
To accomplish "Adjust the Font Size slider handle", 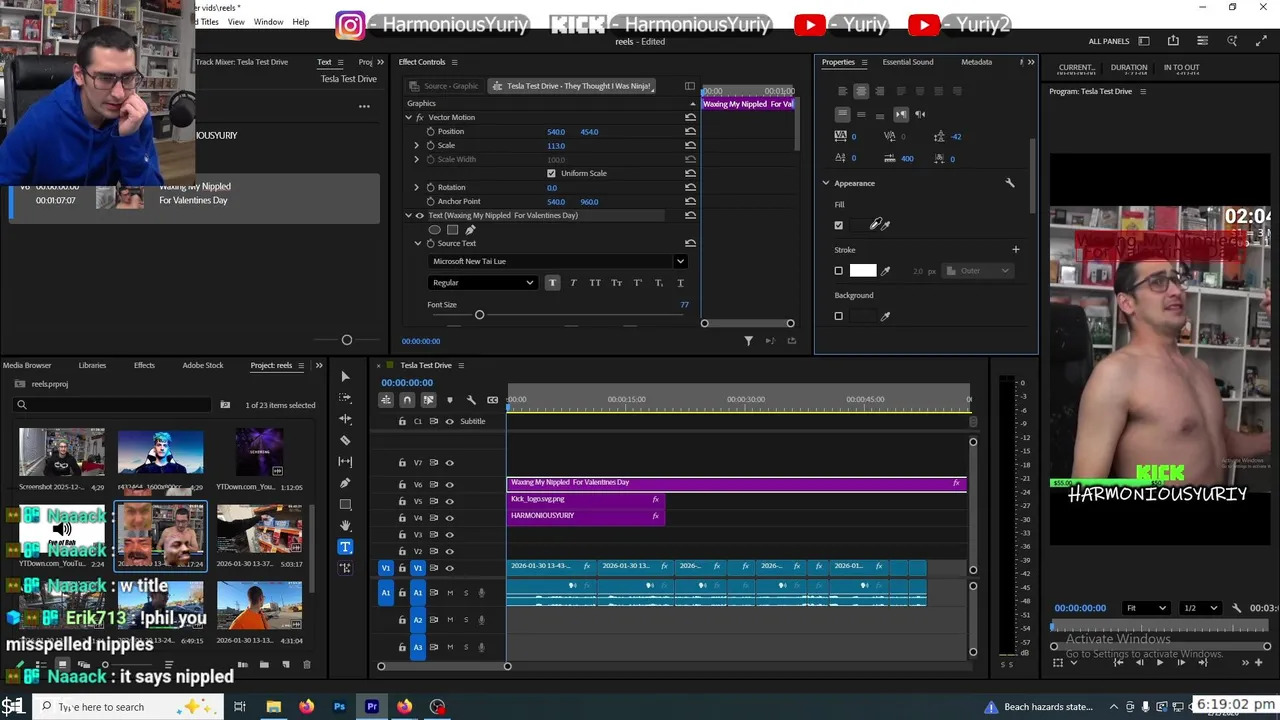I will click(x=479, y=315).
